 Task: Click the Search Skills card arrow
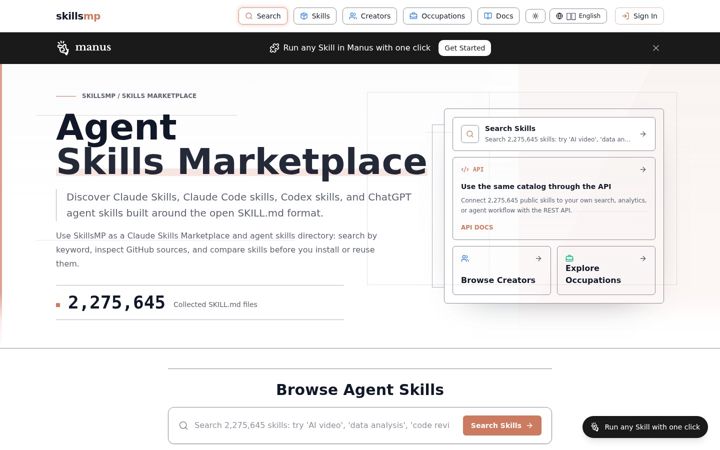pos(643,134)
